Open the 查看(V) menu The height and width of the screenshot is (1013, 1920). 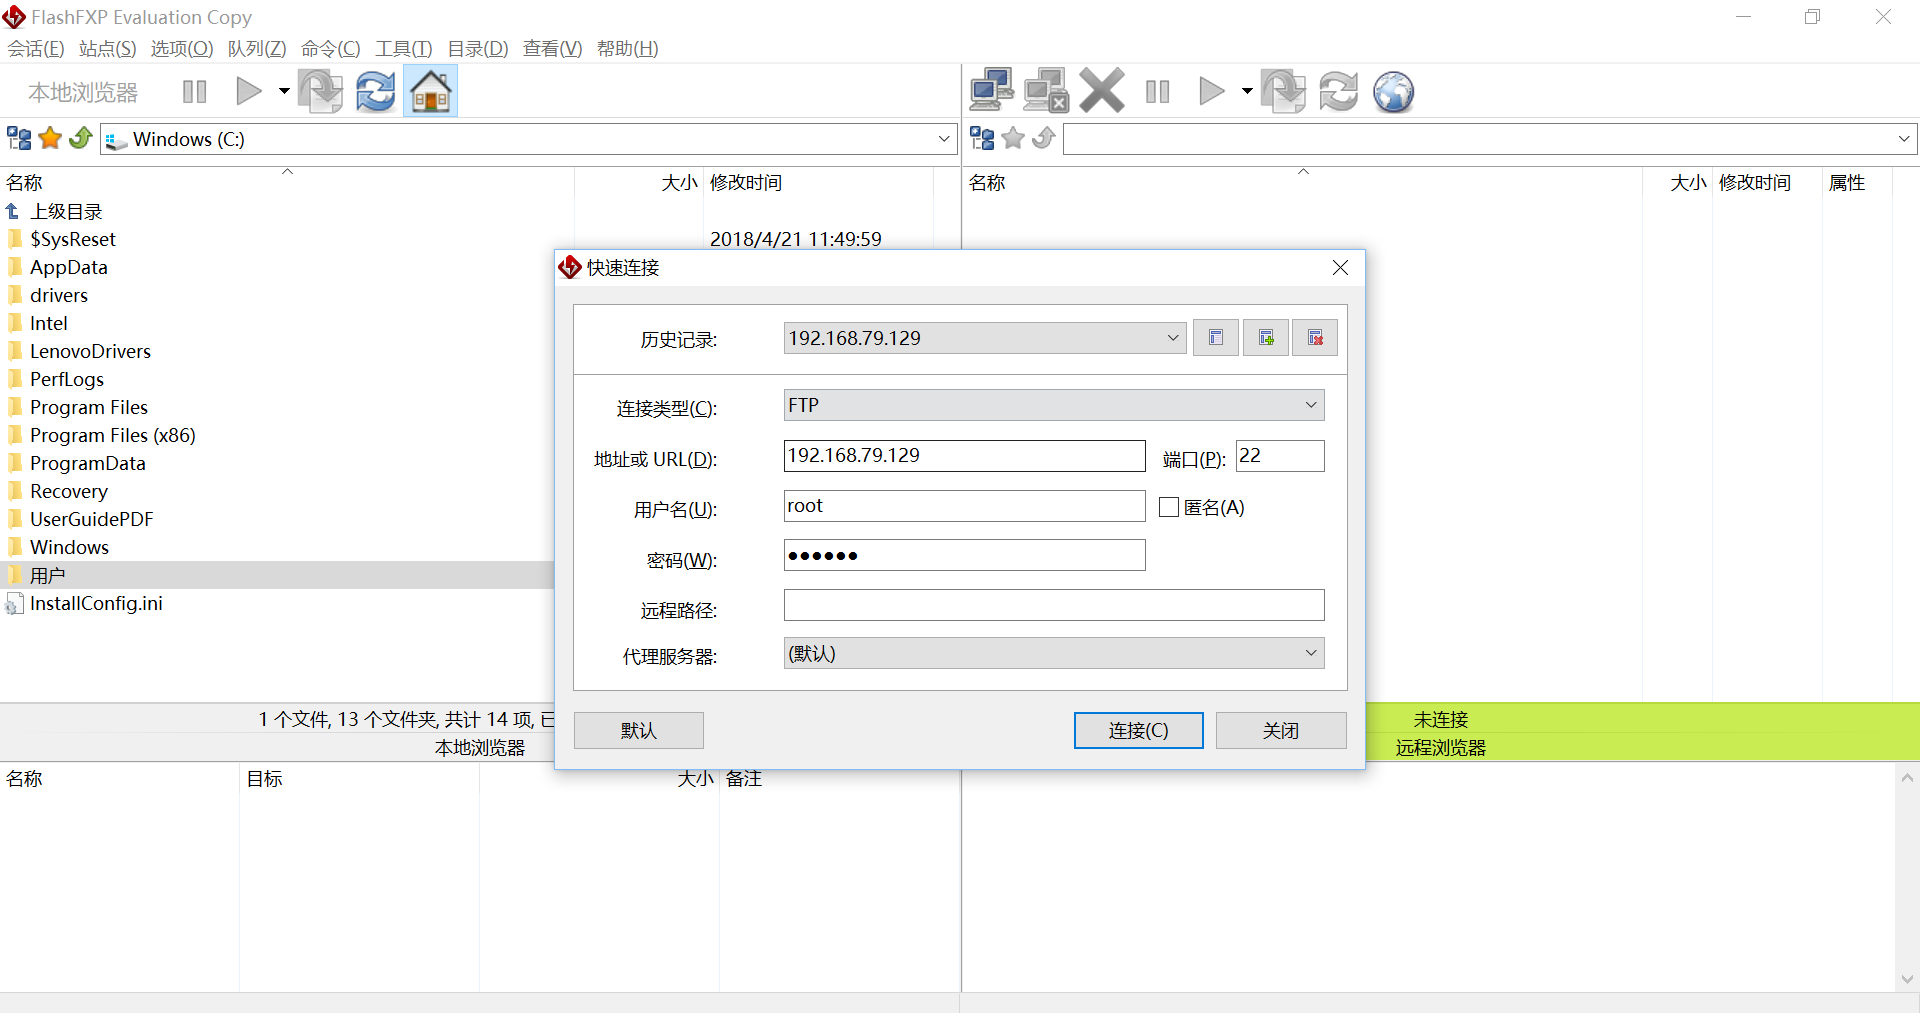pos(552,48)
